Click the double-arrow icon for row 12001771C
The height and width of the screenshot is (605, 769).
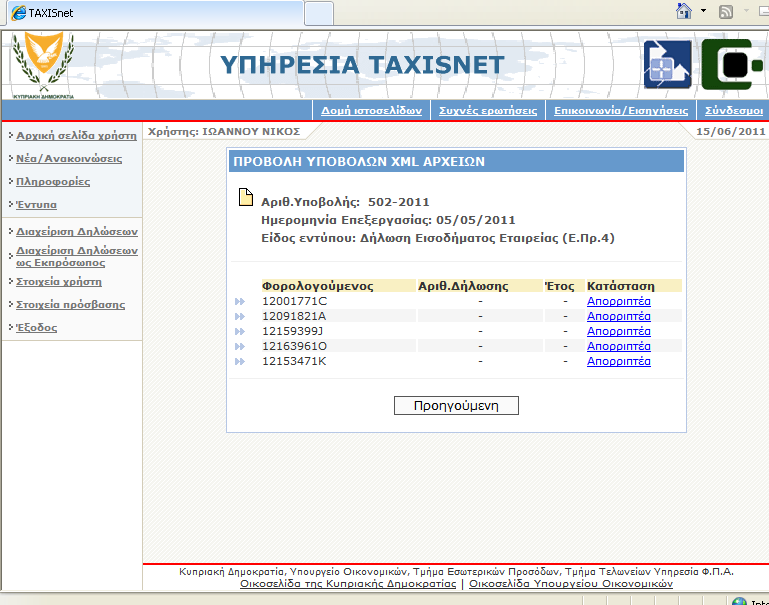coord(239,302)
